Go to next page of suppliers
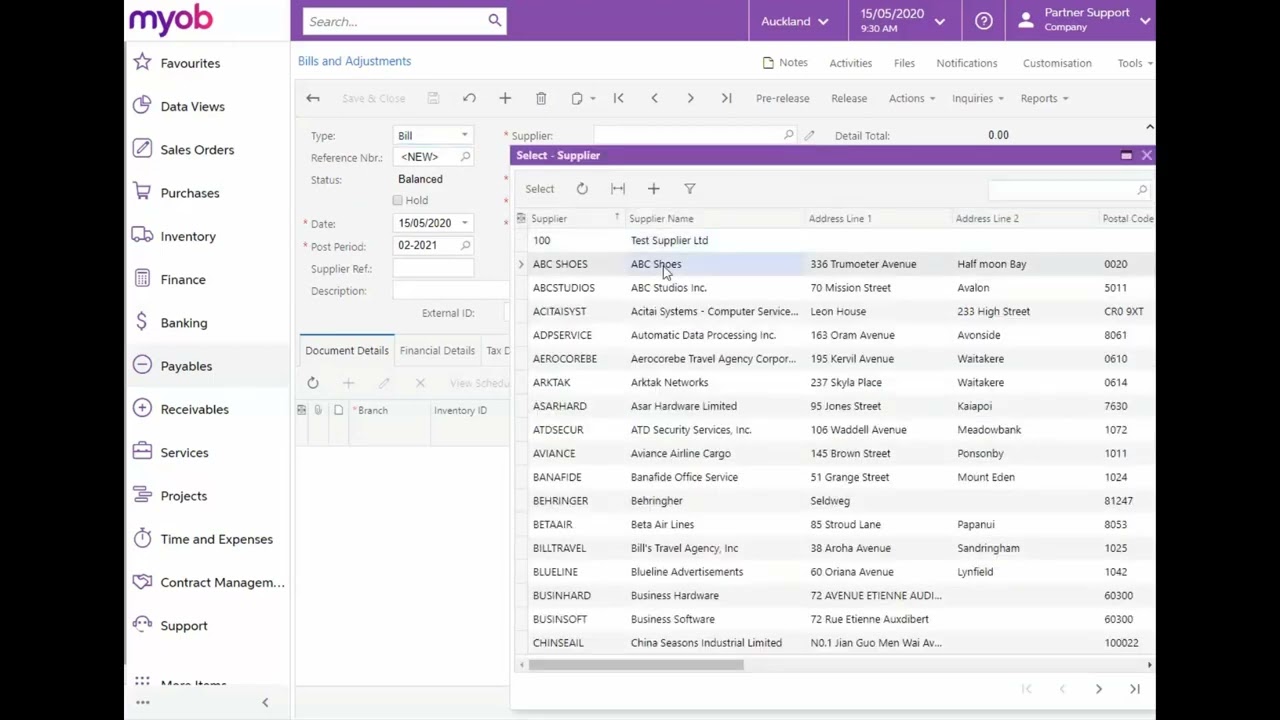1280x720 pixels. click(x=1098, y=689)
